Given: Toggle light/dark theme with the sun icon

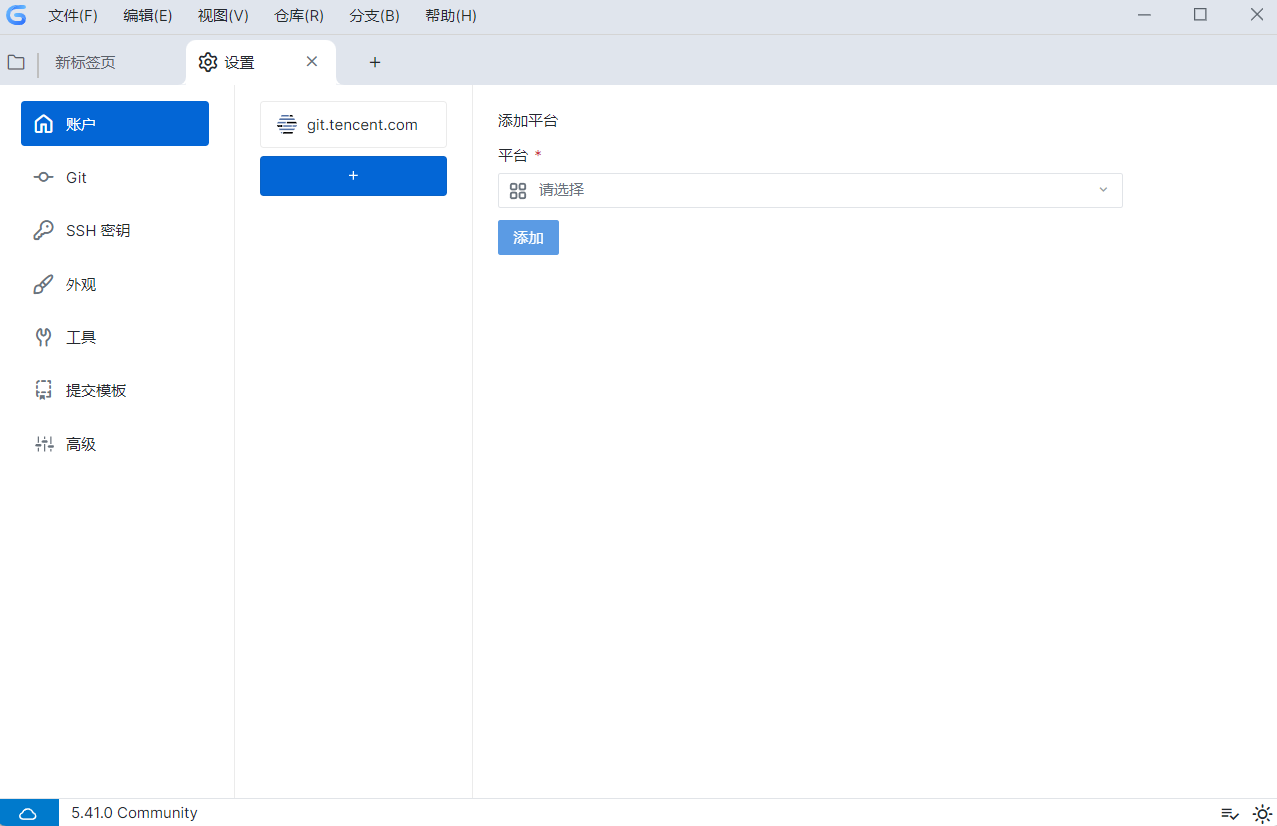Looking at the screenshot, I should tap(1261, 813).
